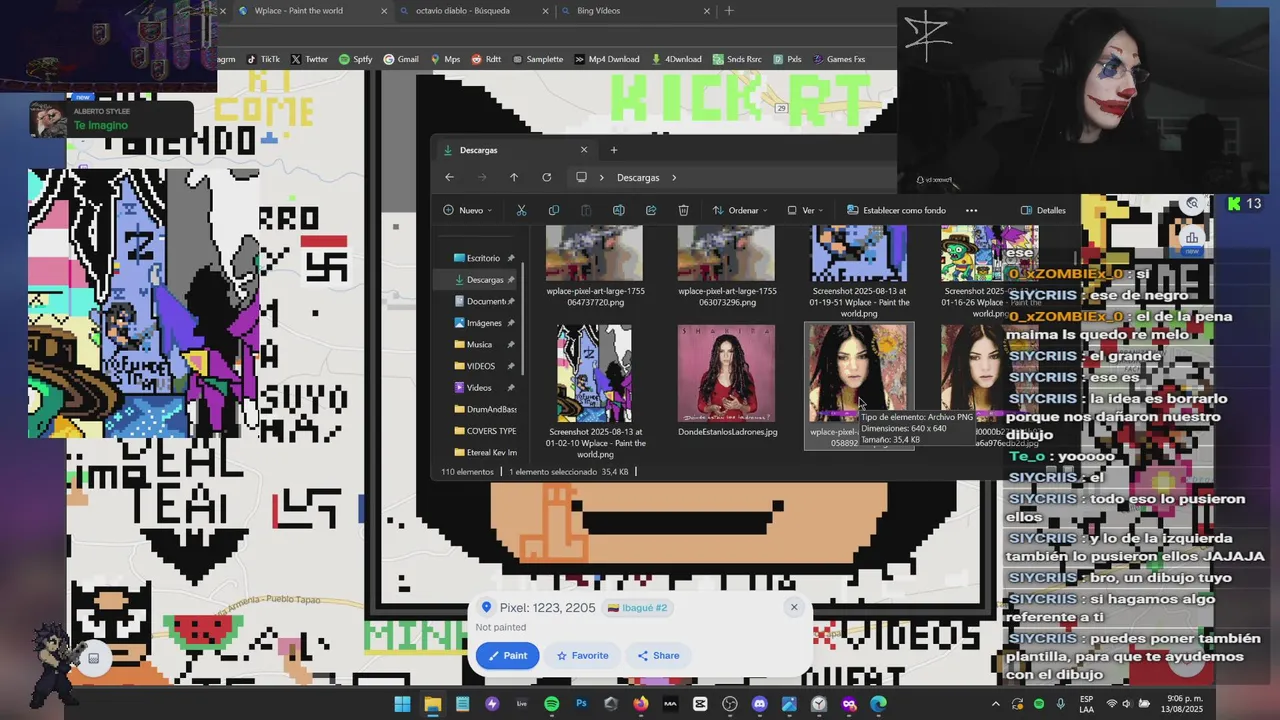Select Screenshot 2025-08-13 at 01-19-51 Wplace file

tap(859, 272)
